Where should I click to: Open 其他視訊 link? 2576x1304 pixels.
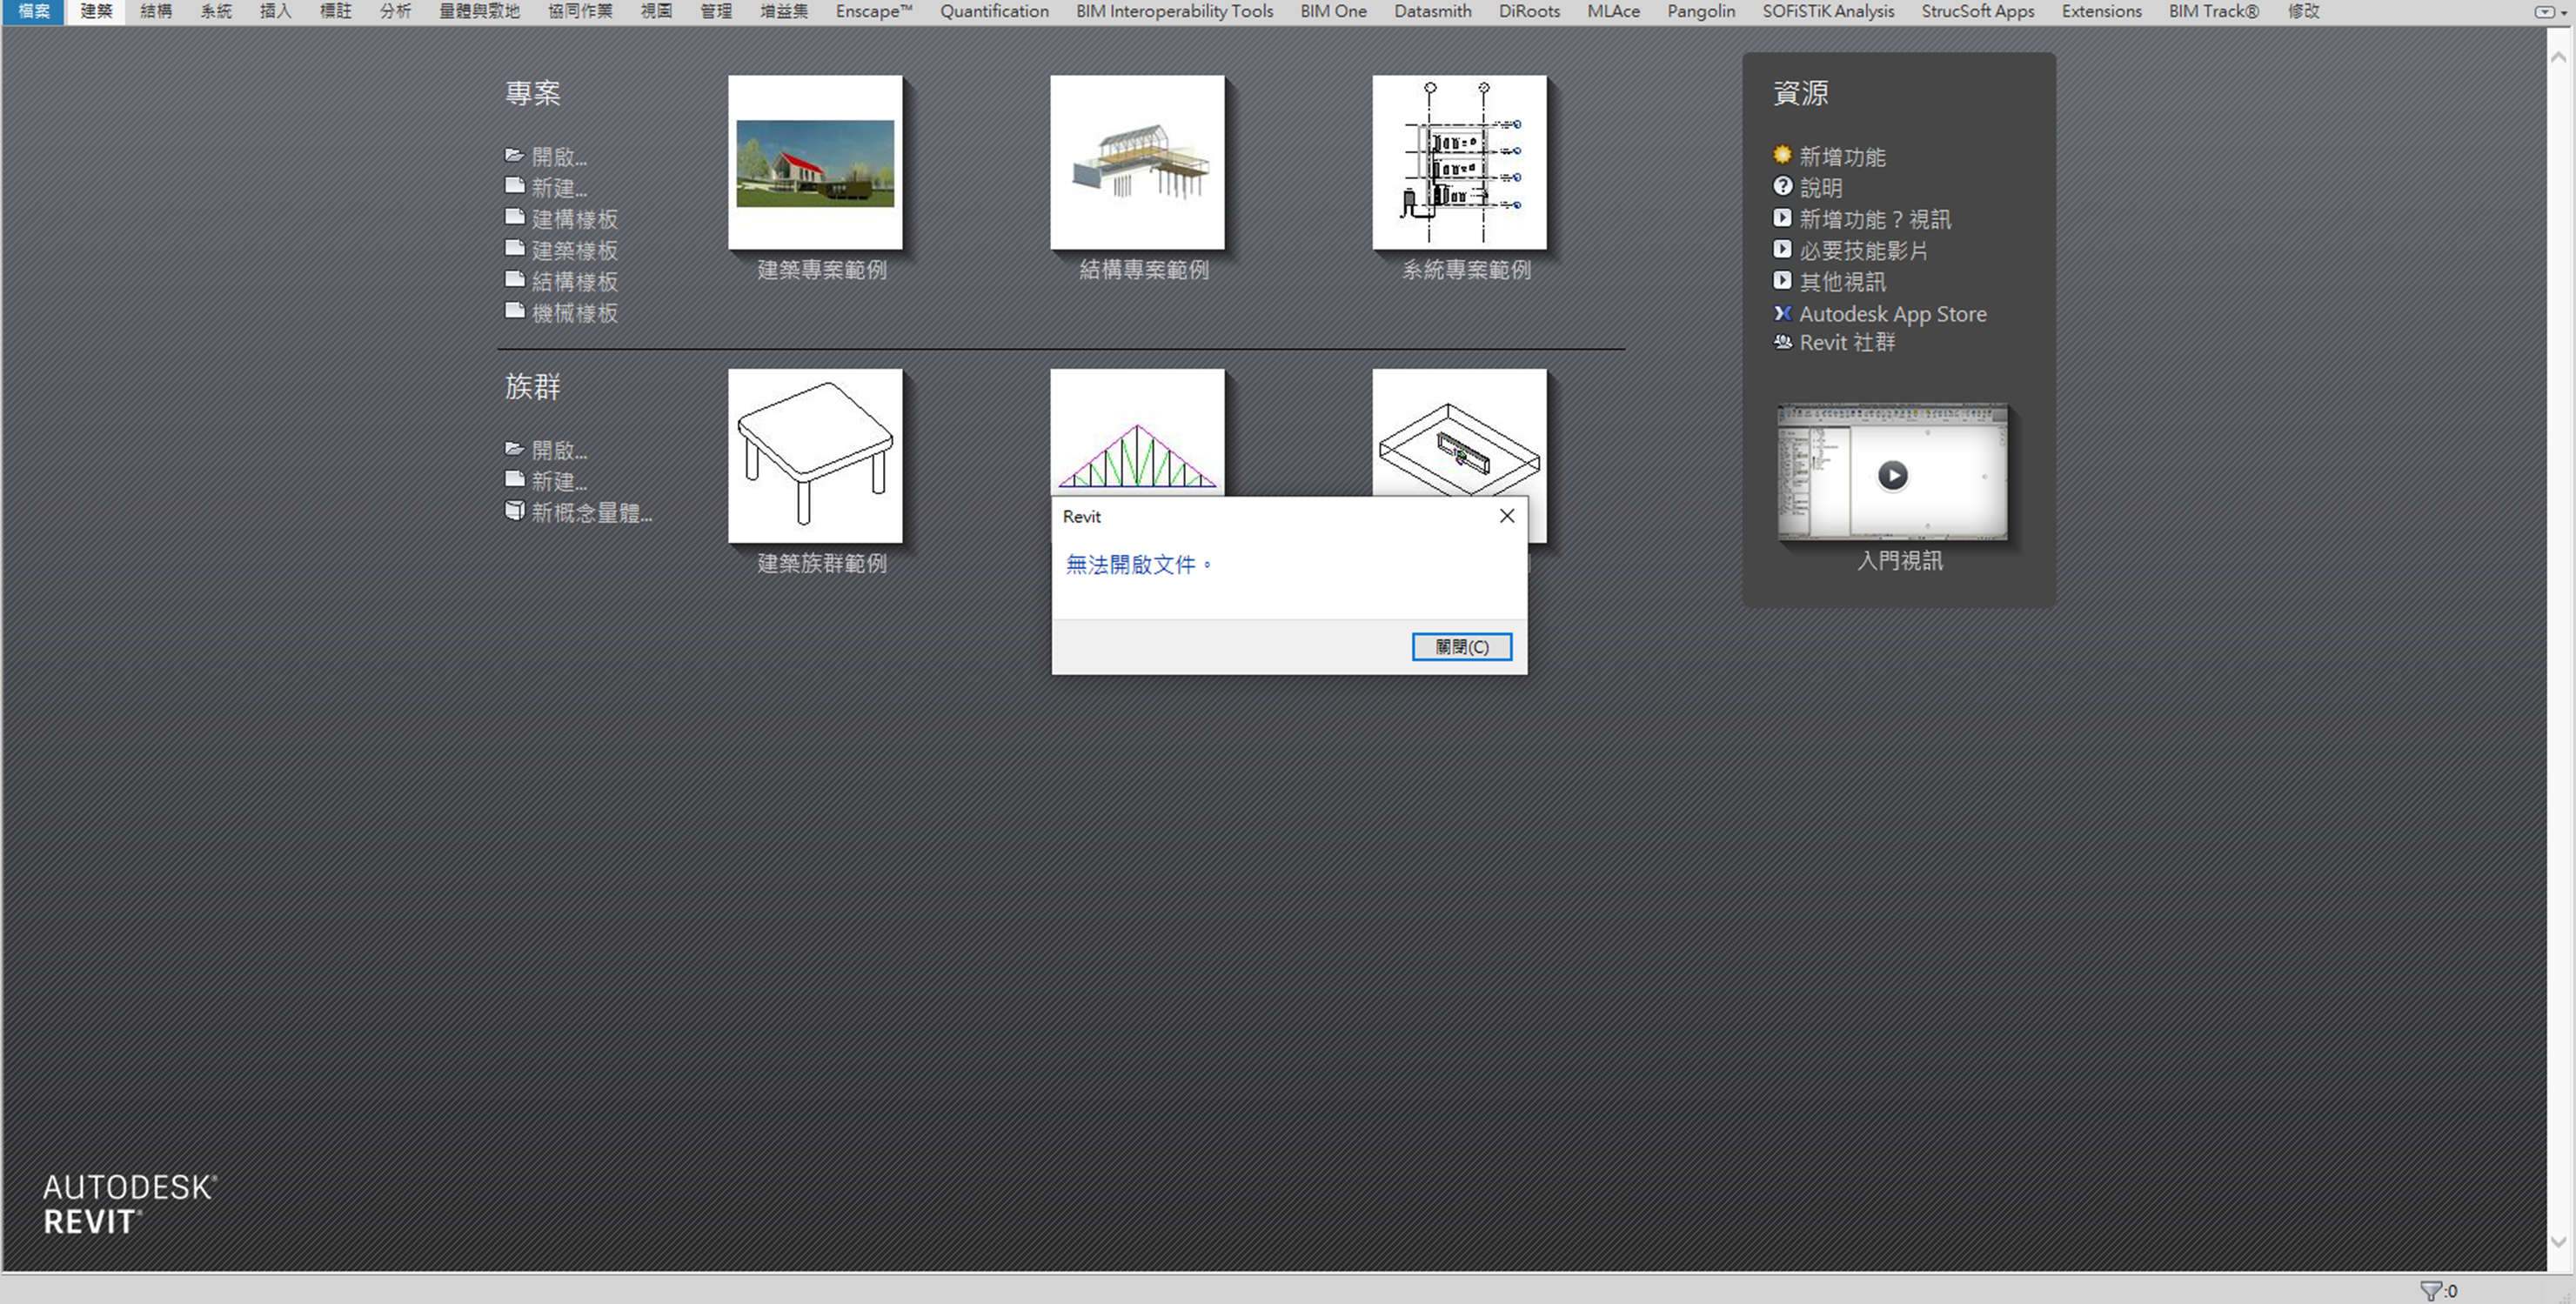[1842, 282]
